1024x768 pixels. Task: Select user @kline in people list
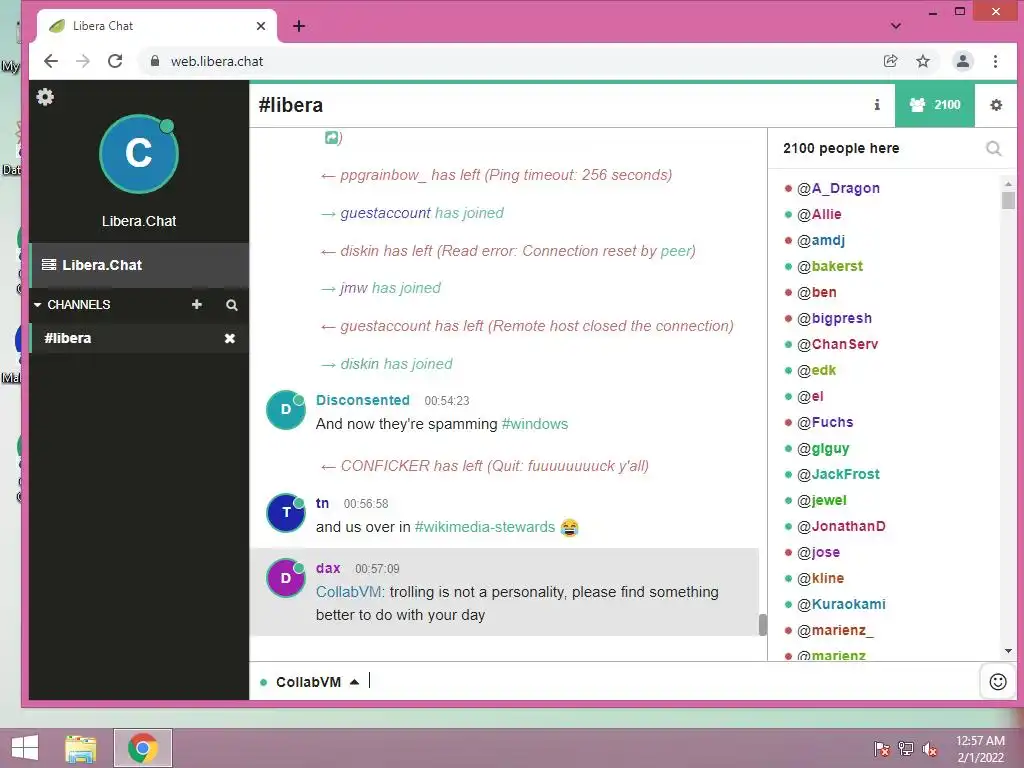click(x=820, y=579)
